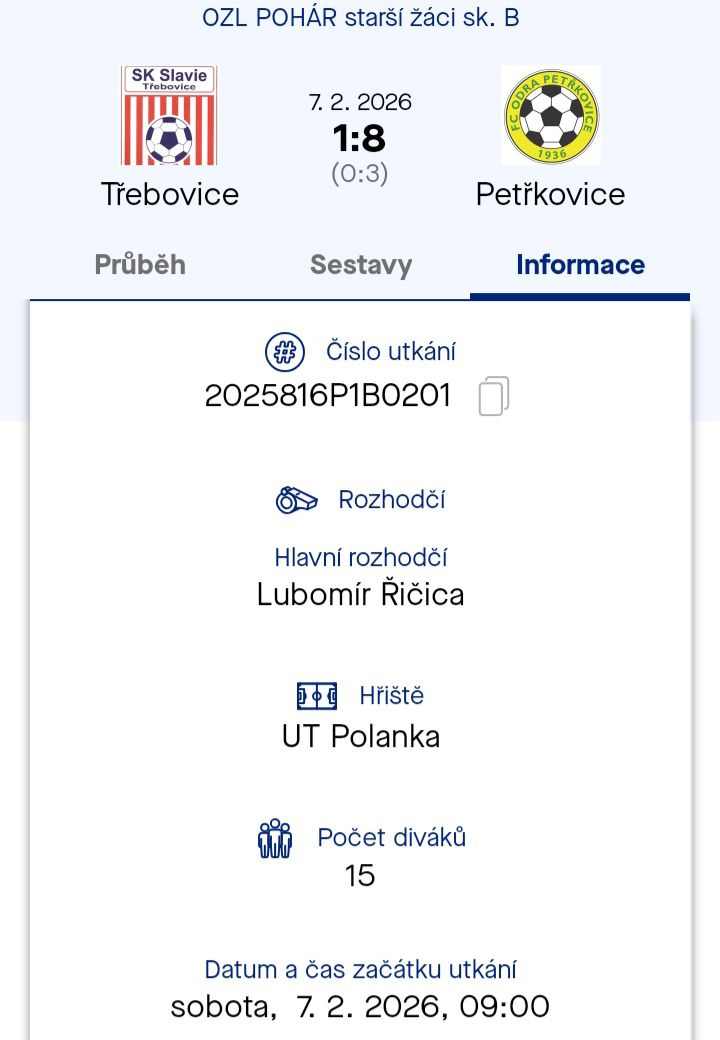Click the 1:8 final score
Screen dimensions: 720x1040
(360, 138)
